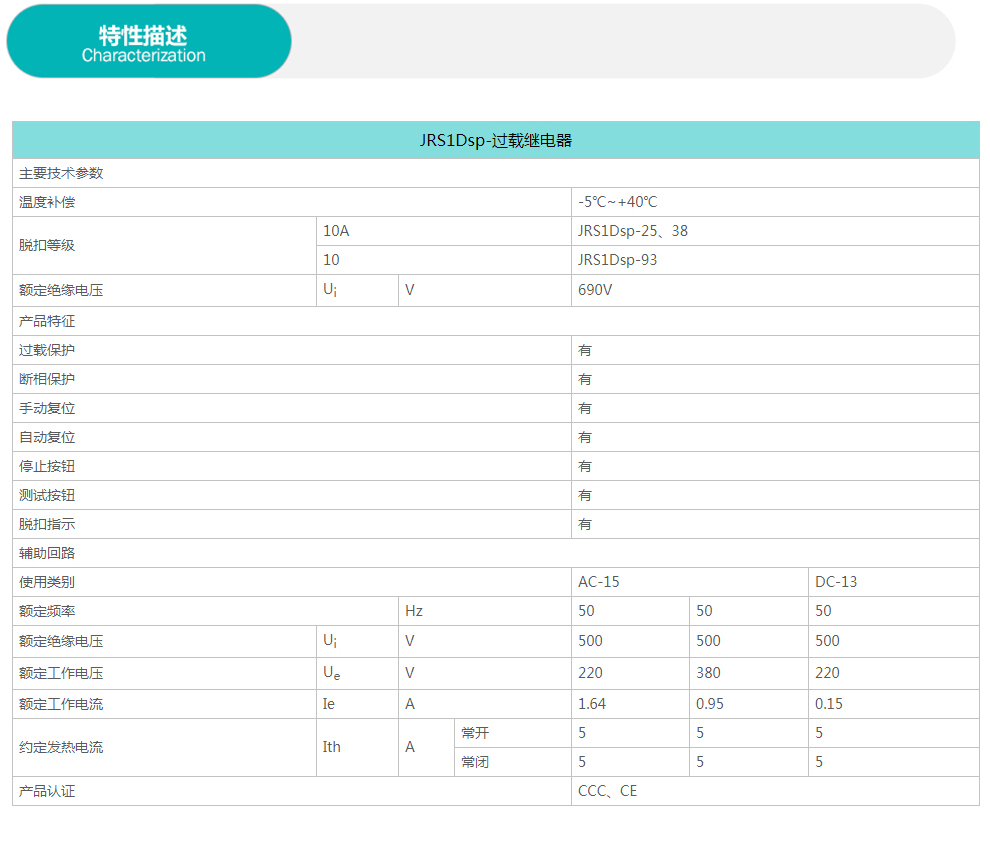This screenshot has height=846, width=990.
Task: Click the 产品特征 section row
Action: point(496,321)
